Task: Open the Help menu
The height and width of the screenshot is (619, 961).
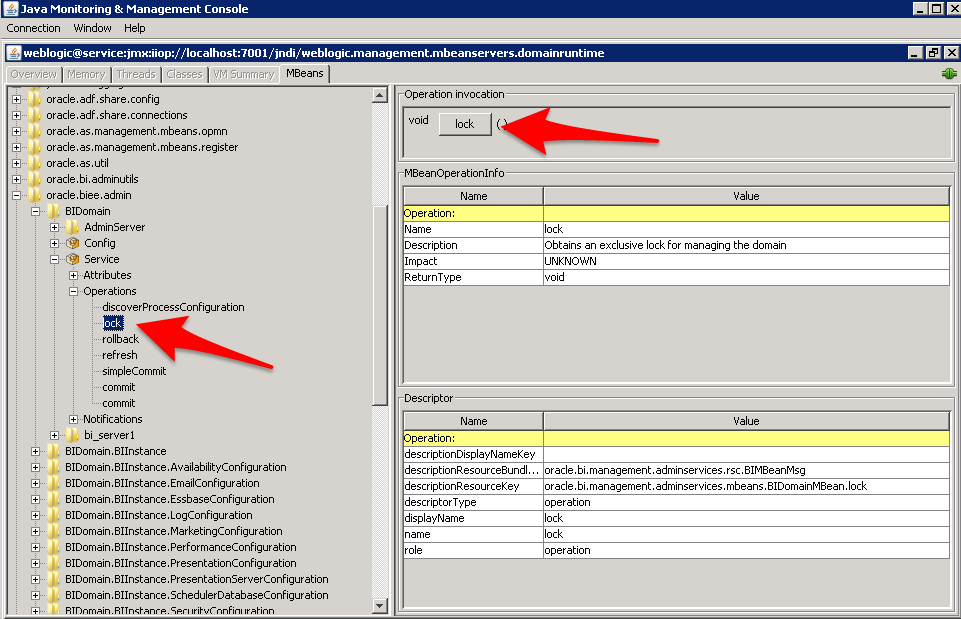Action: pos(134,28)
